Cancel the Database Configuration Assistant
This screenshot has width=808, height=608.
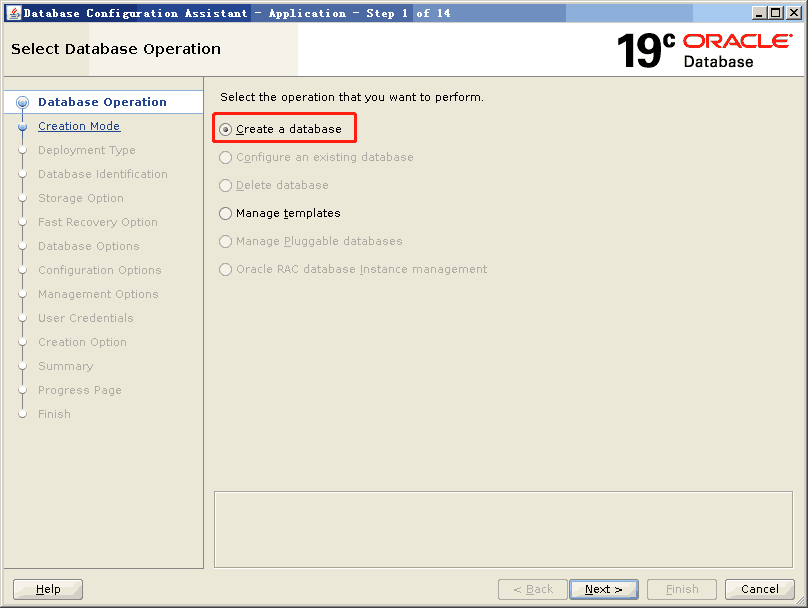click(x=760, y=589)
